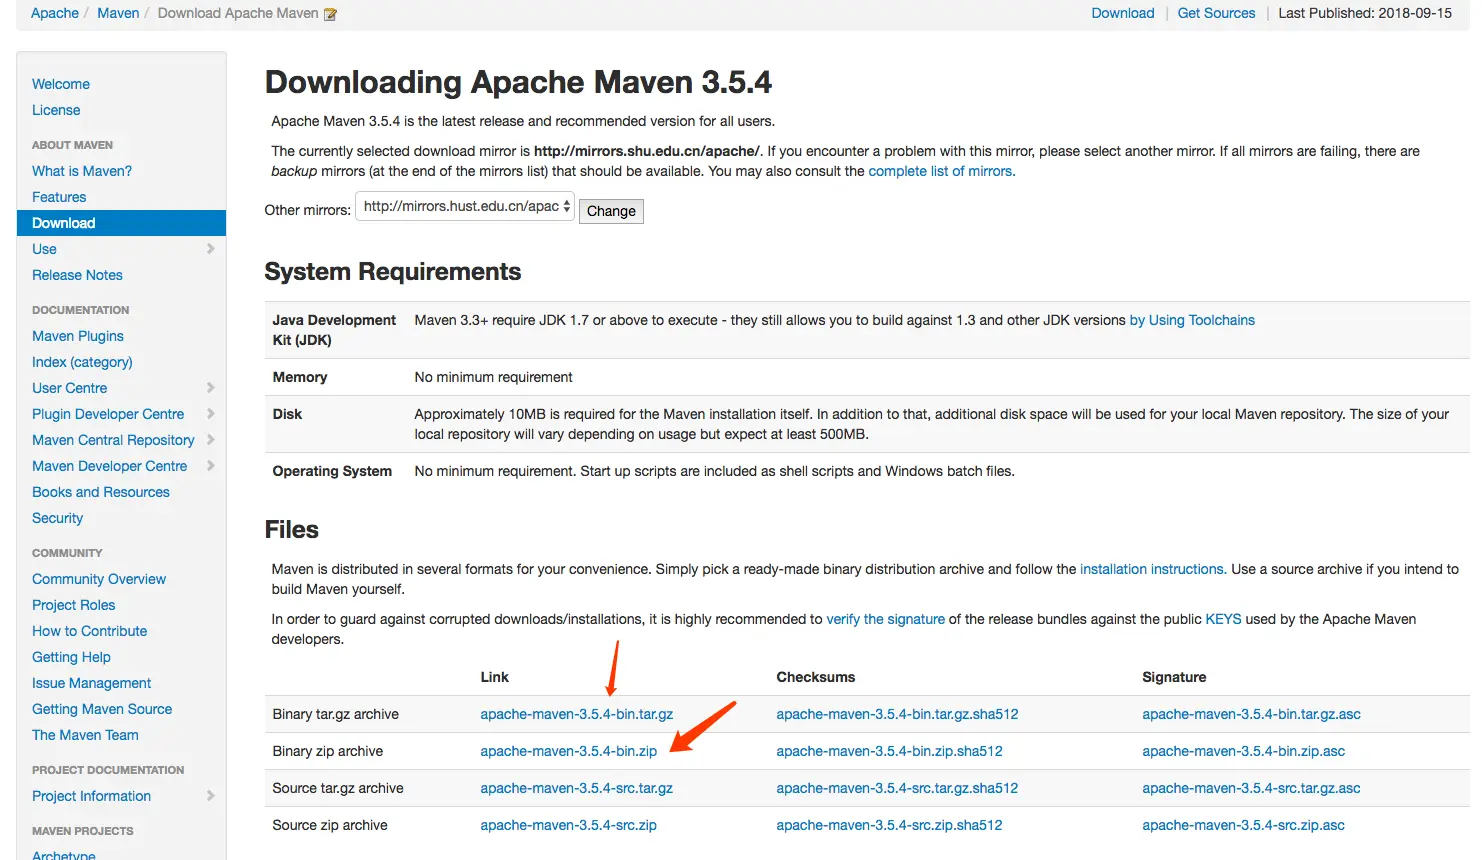The width and height of the screenshot is (1482, 860).
Task: Open Security sidebar link
Action: point(57,518)
